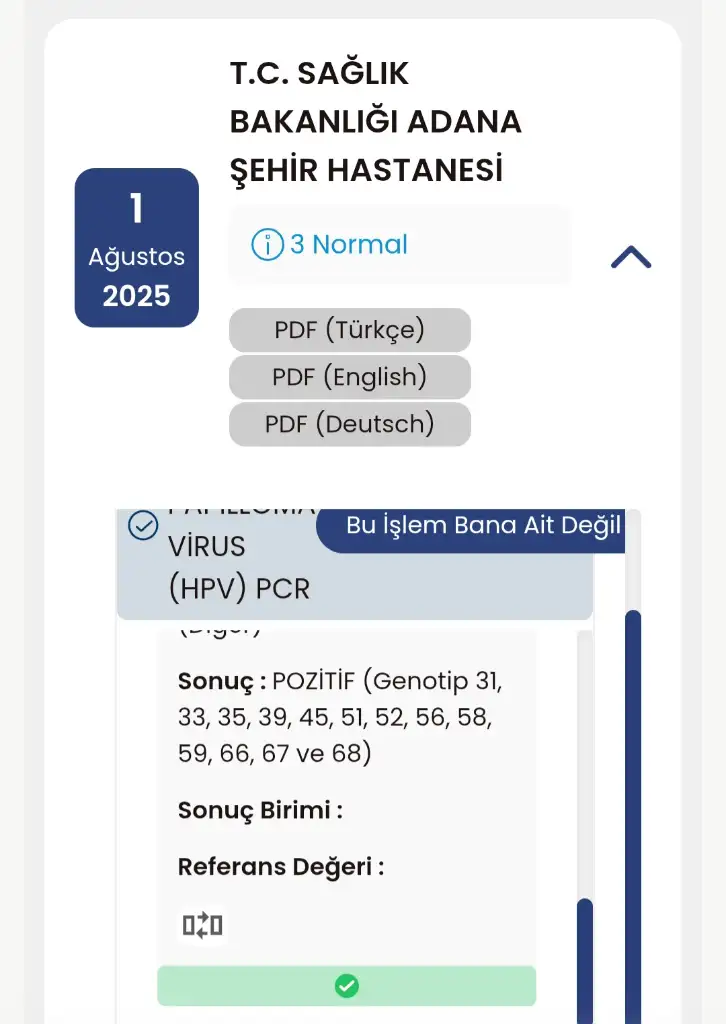Click the circled checkmark next to HPV PCR
The height and width of the screenshot is (1024, 726).
pos(144,525)
